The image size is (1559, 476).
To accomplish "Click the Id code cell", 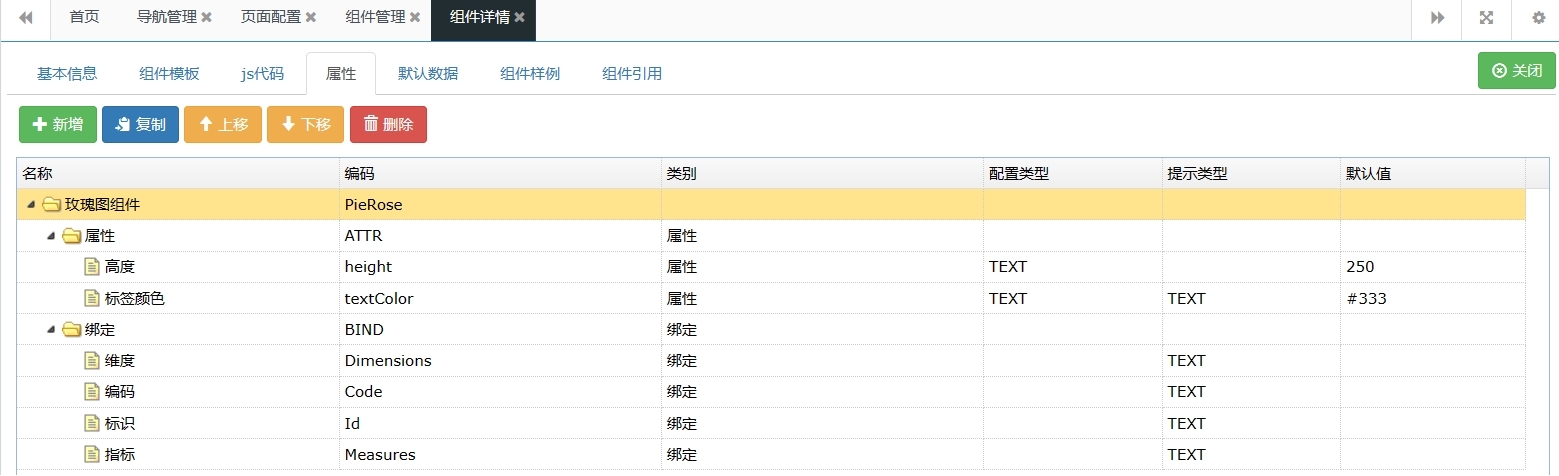I will [x=500, y=423].
